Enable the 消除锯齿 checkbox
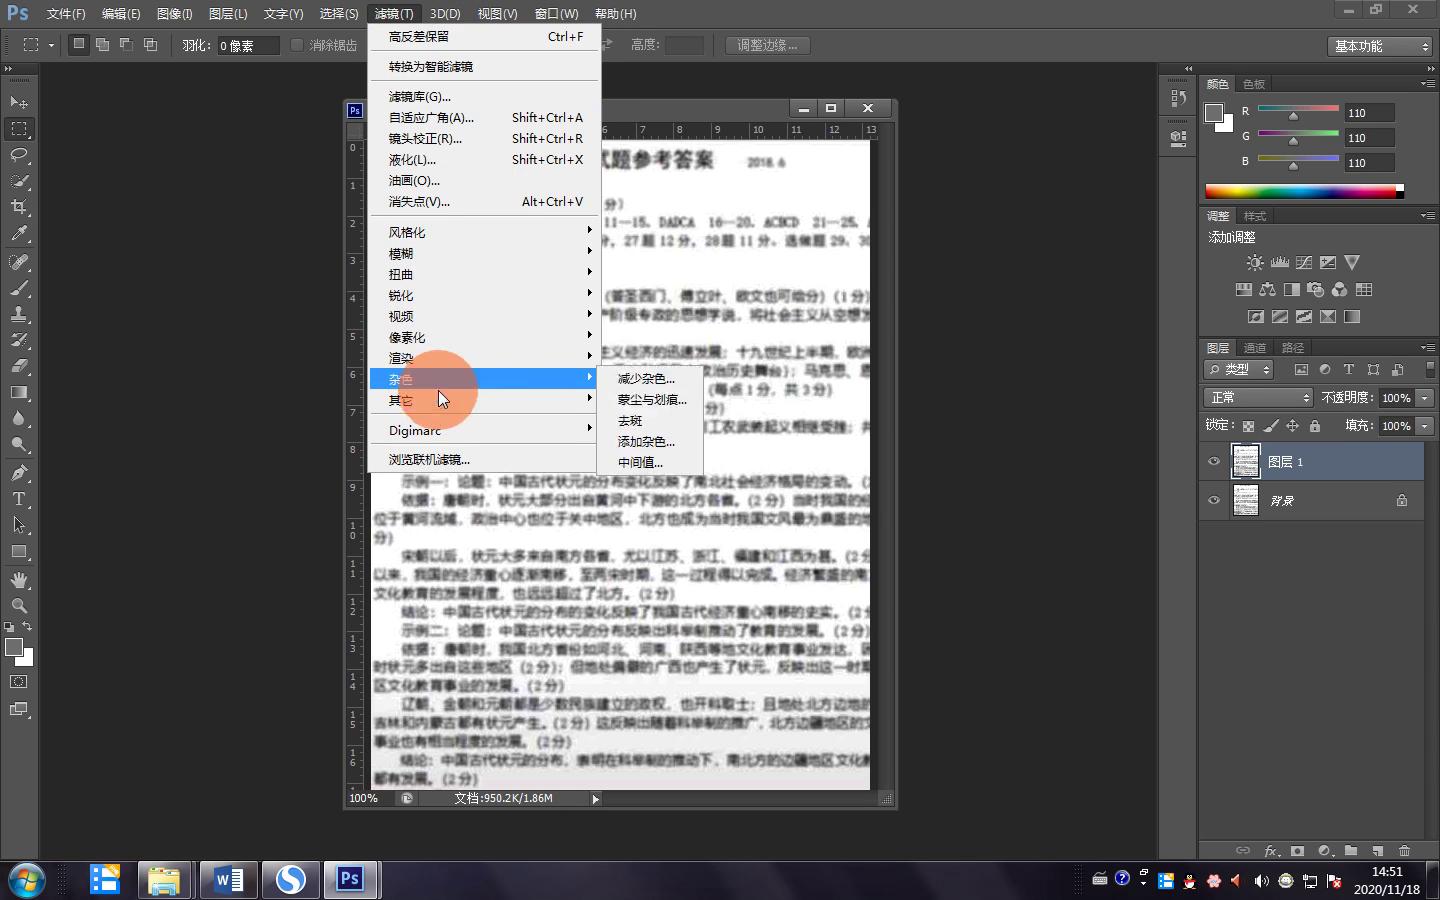 (x=297, y=45)
